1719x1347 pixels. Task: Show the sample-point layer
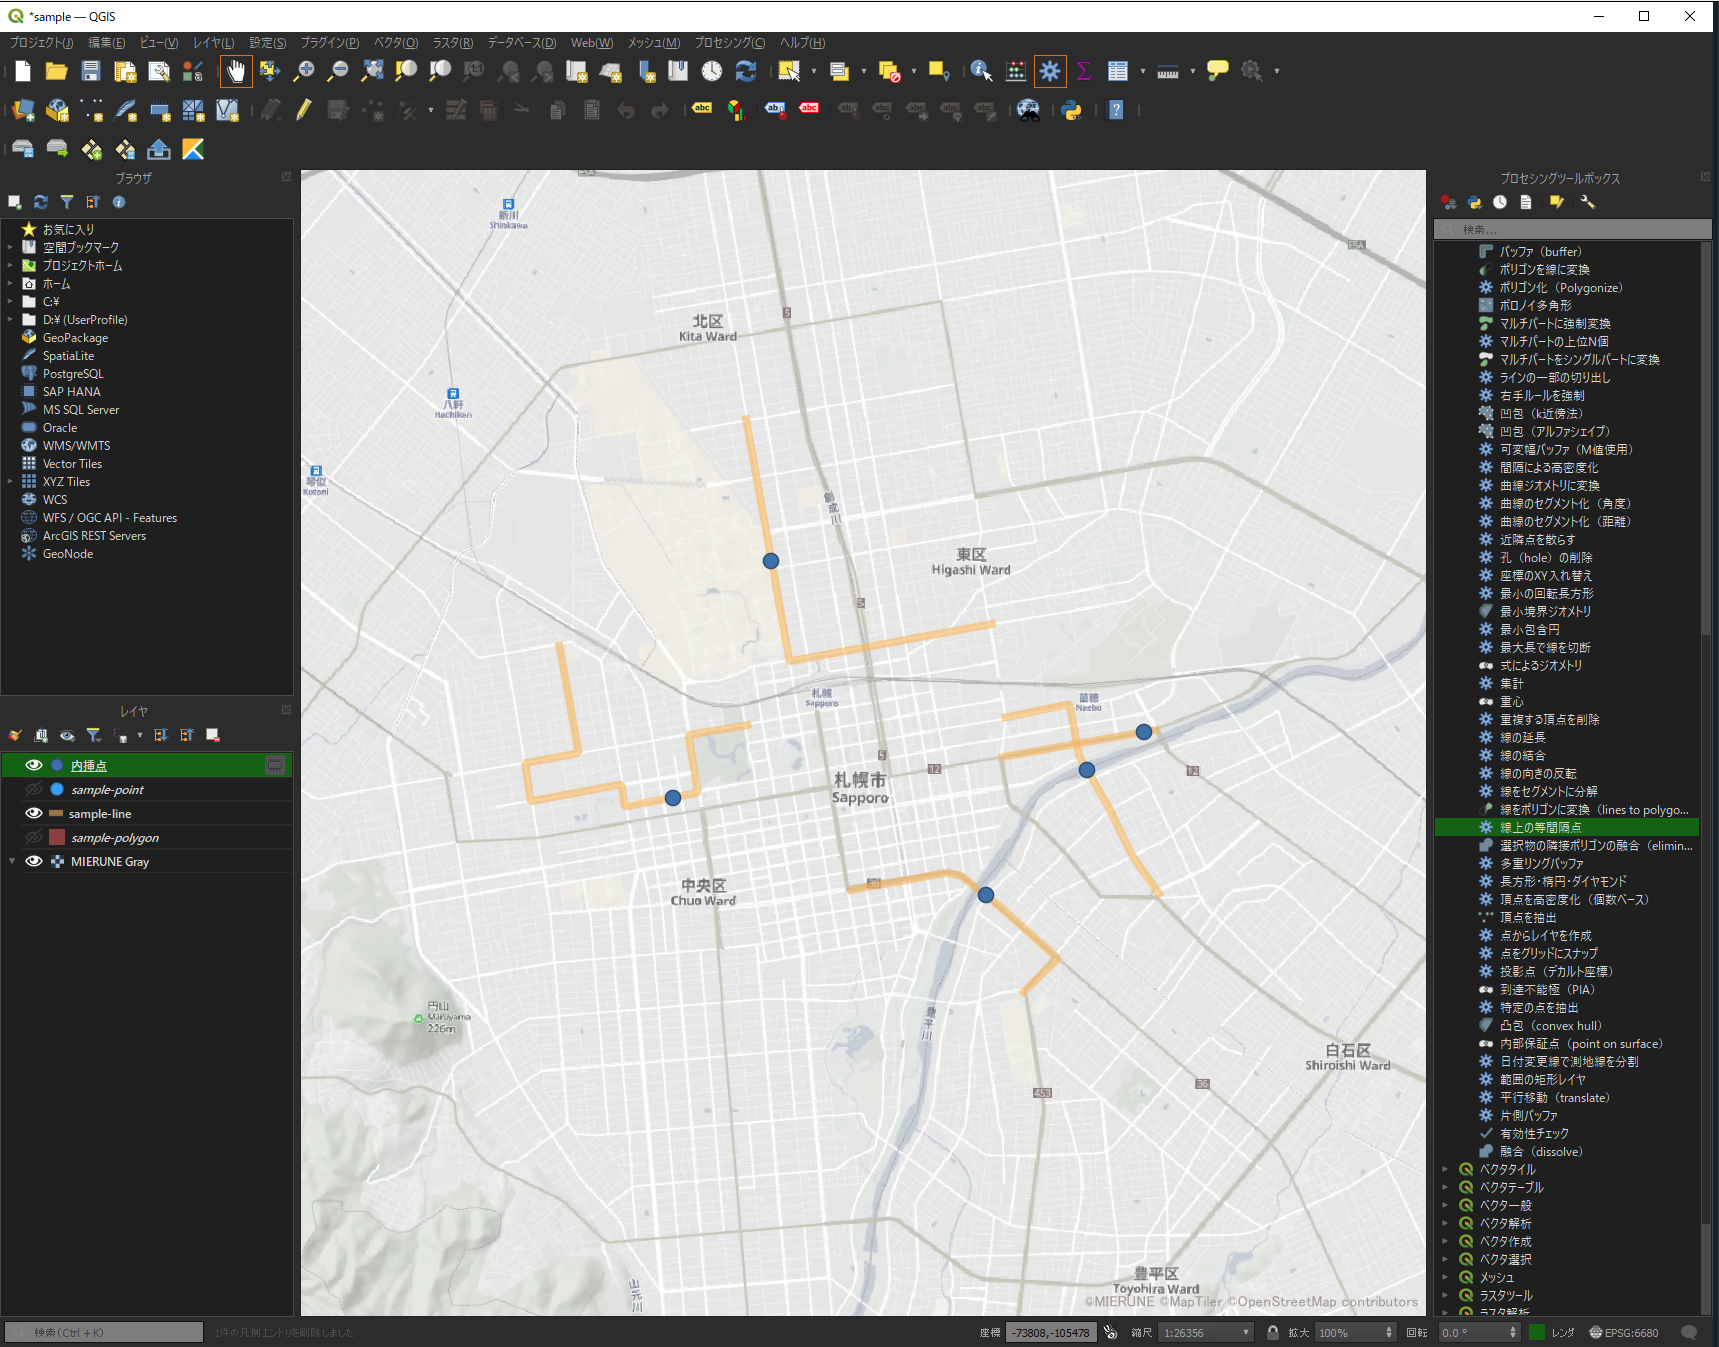point(34,789)
